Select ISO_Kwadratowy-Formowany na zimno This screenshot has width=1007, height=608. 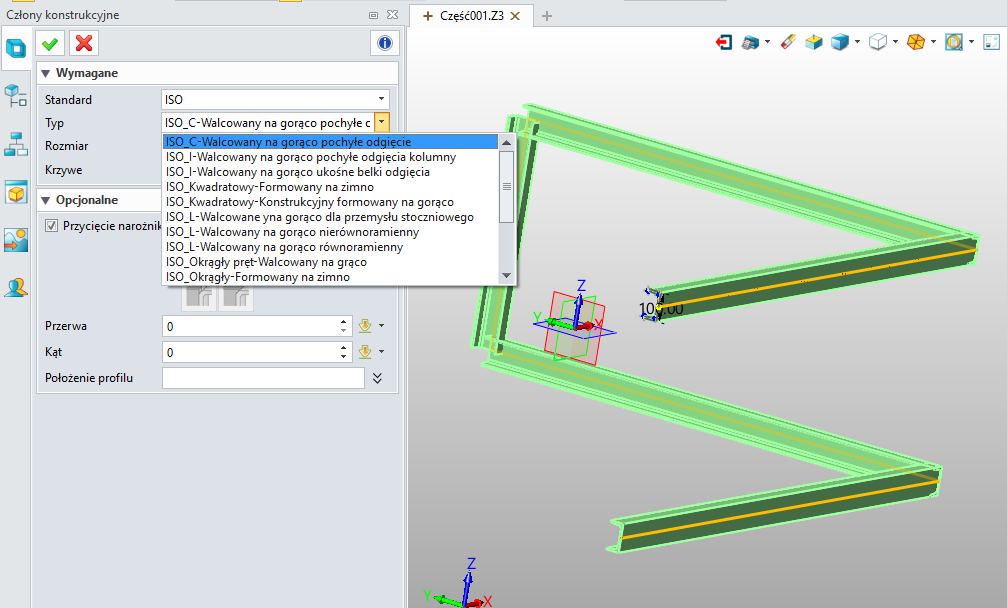[331, 187]
